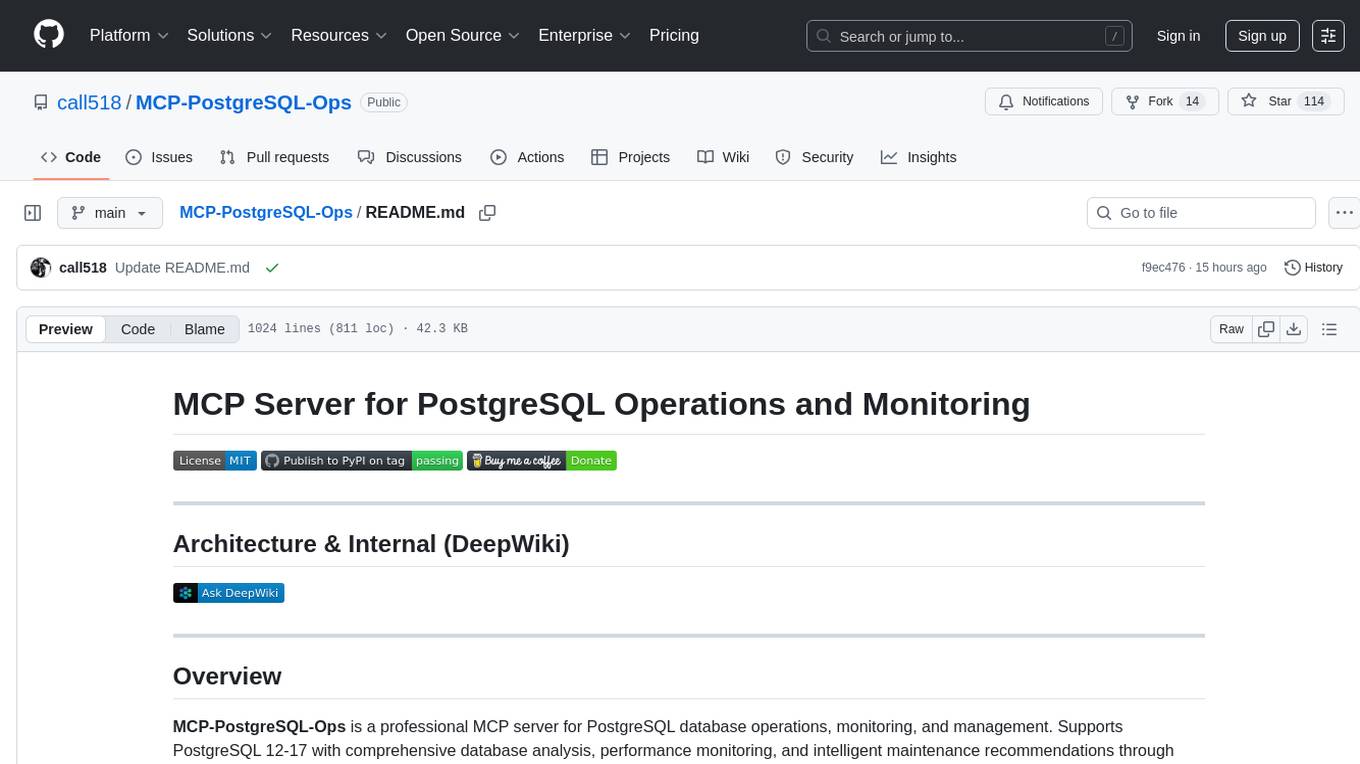Screen dimensions: 1360x764
Task: Focus the Go to file field
Action: tap(1201, 213)
